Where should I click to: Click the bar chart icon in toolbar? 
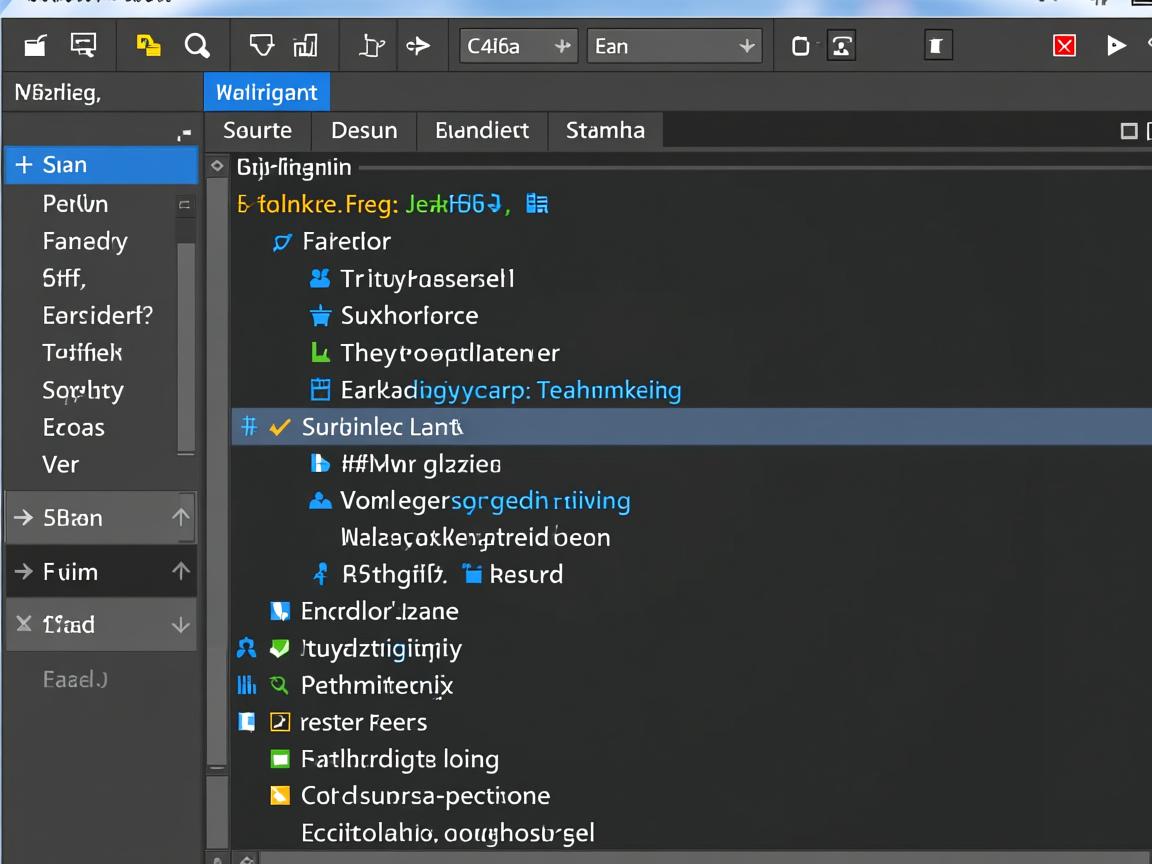point(305,46)
